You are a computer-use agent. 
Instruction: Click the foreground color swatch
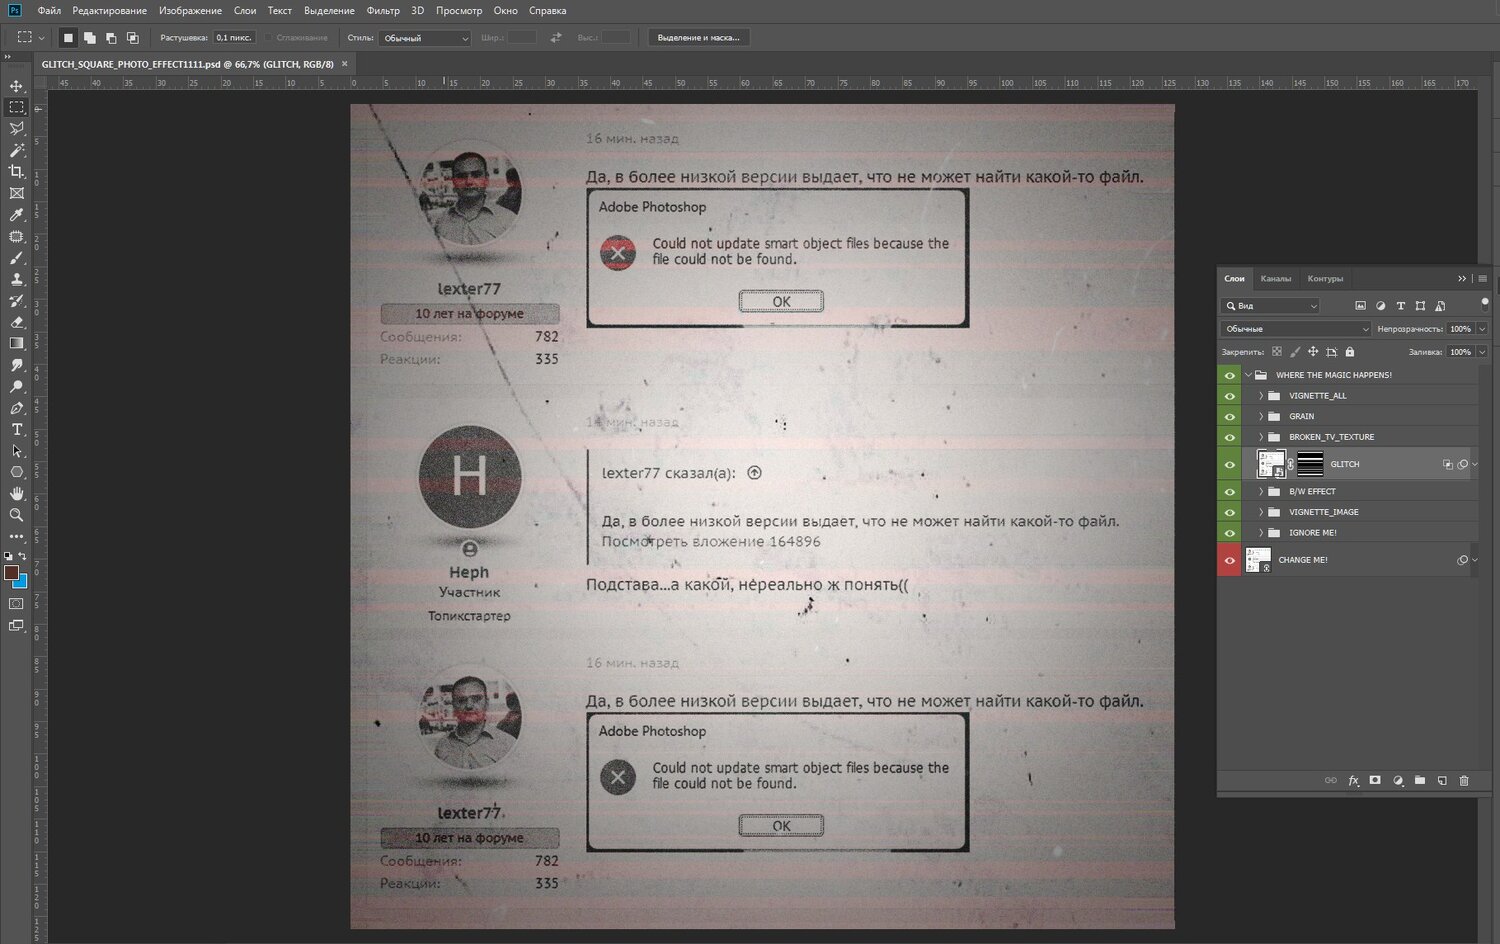[x=11, y=573]
